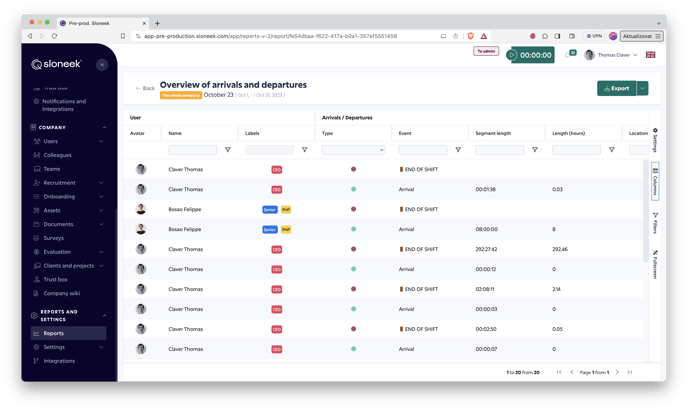This screenshot has width=688, height=410.
Task: Click Brave shields icon in address bar
Action: pyautogui.click(x=471, y=36)
